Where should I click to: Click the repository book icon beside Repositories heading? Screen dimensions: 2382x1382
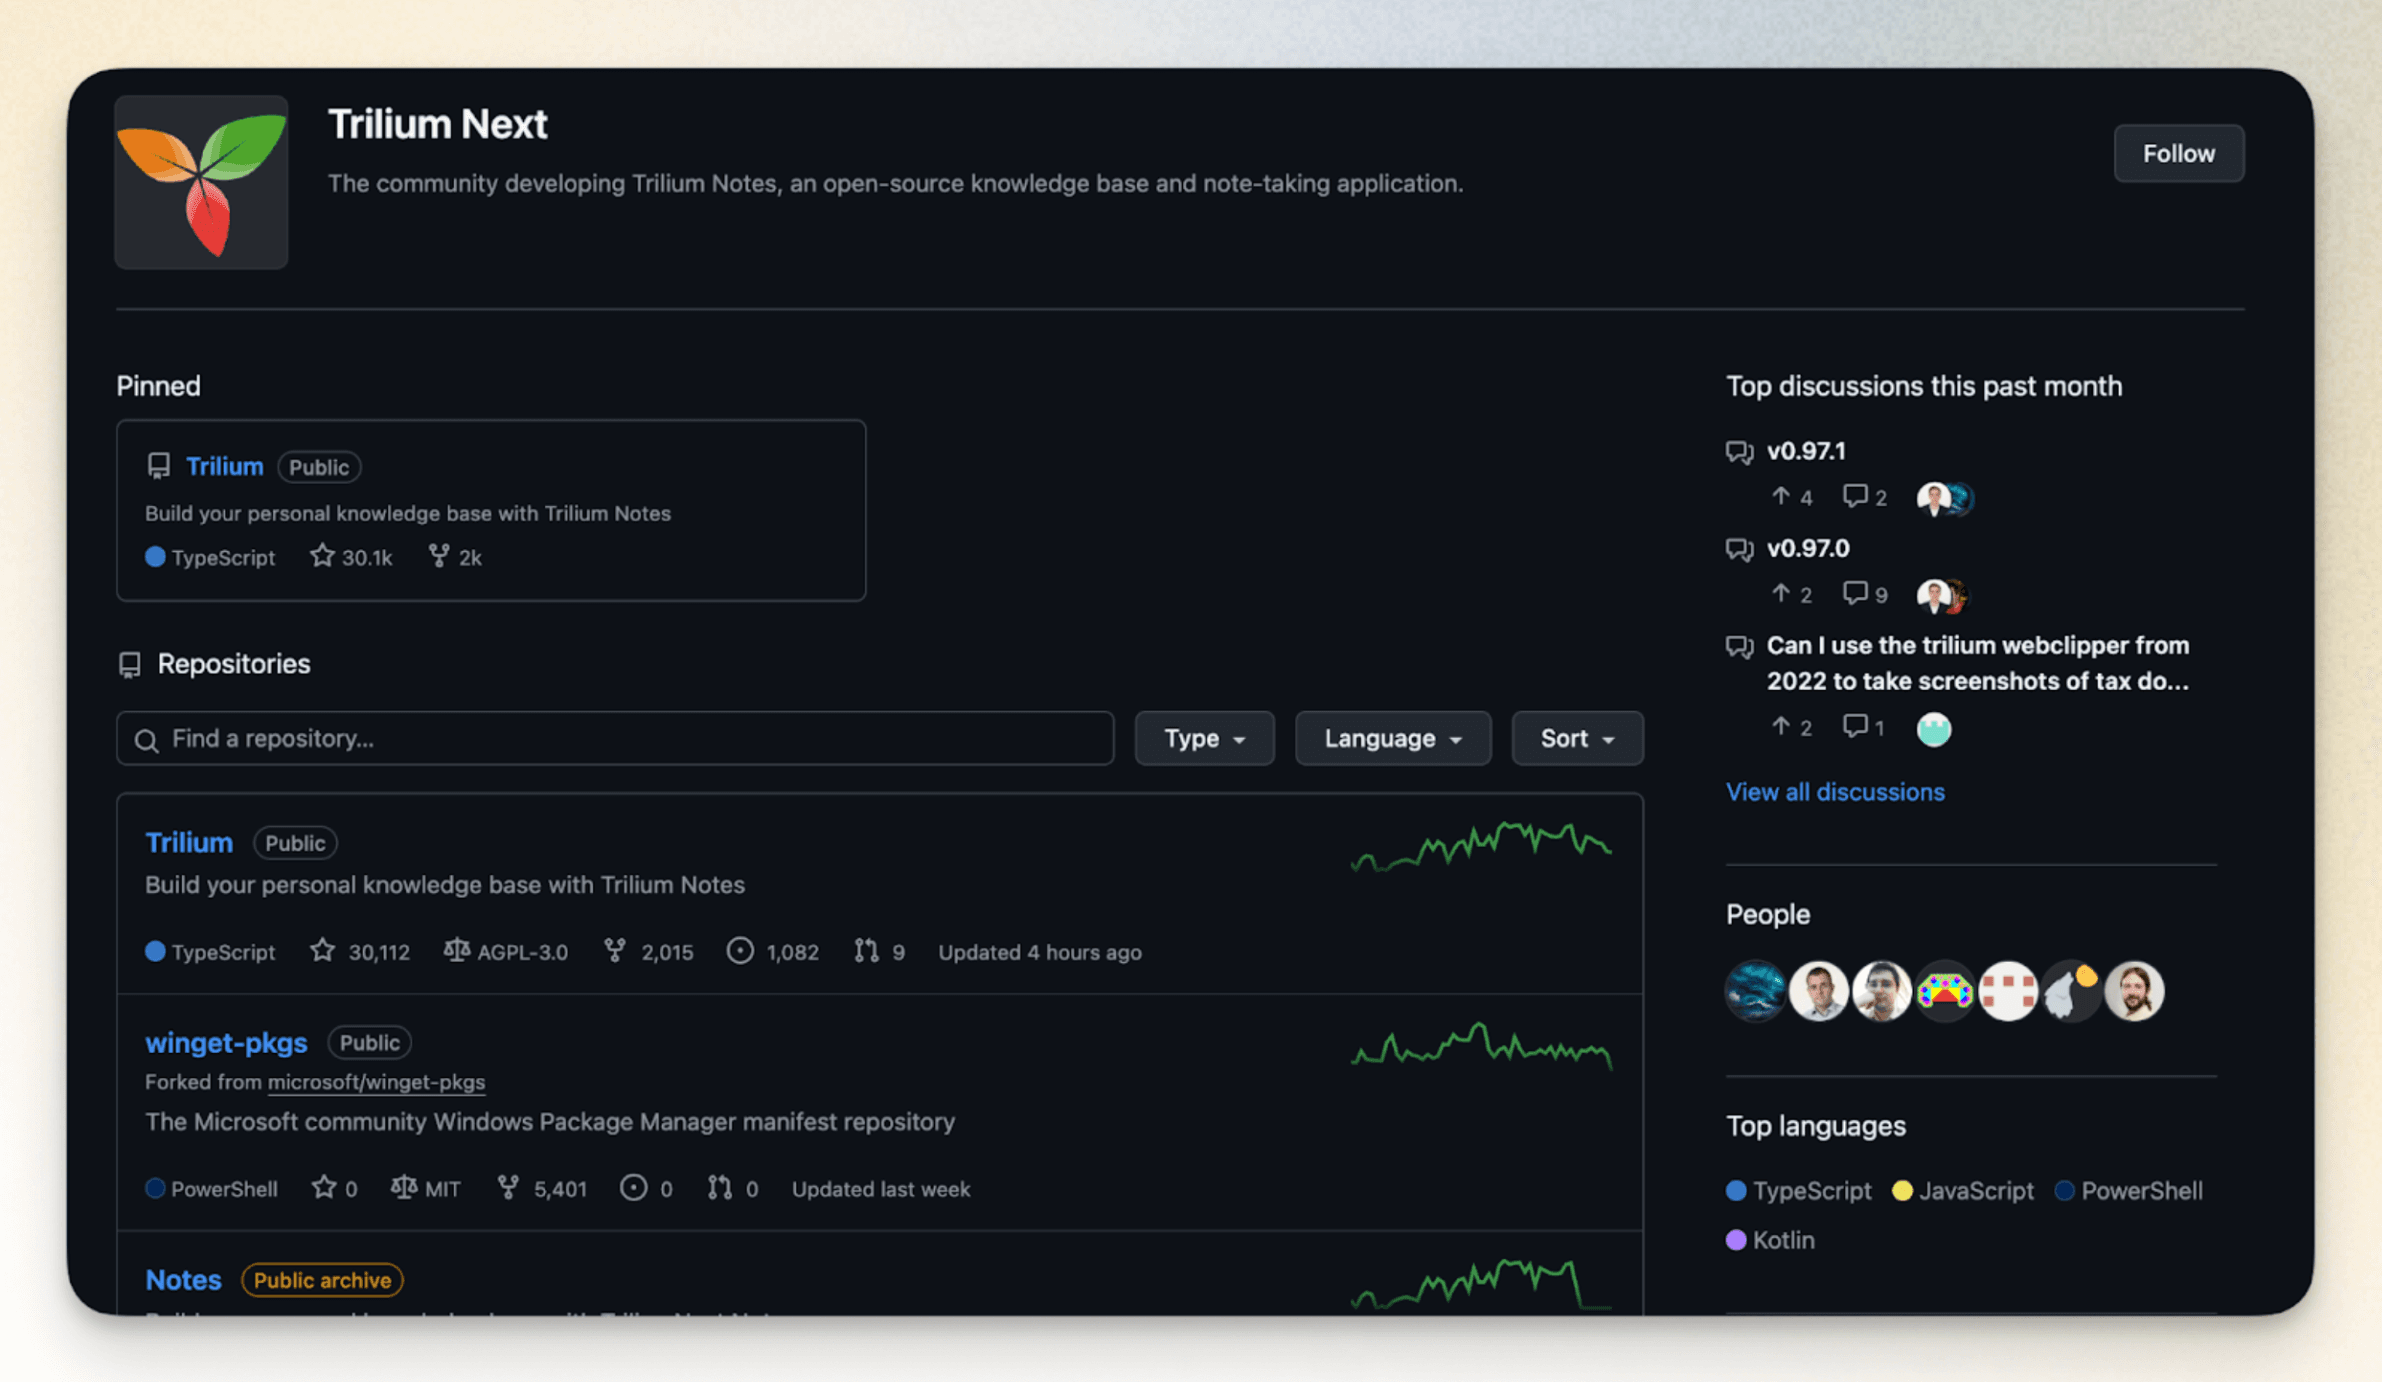[x=131, y=663]
